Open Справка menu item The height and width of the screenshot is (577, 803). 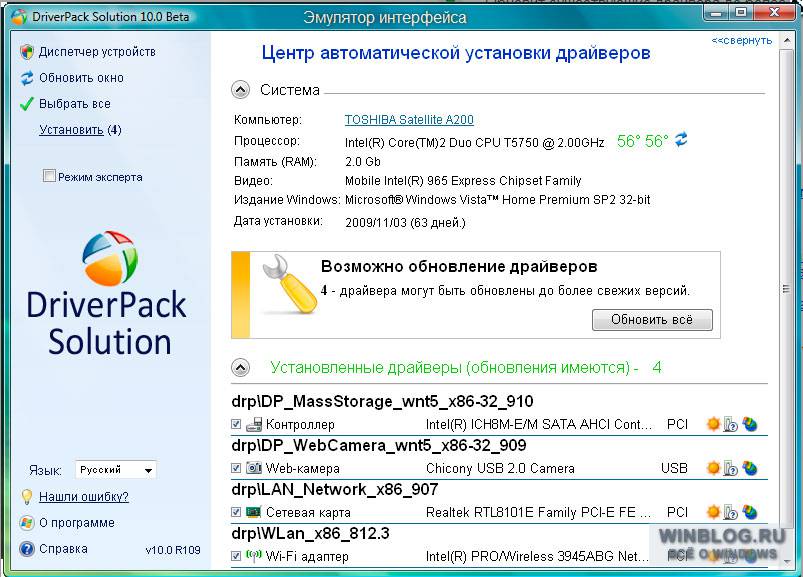point(64,549)
